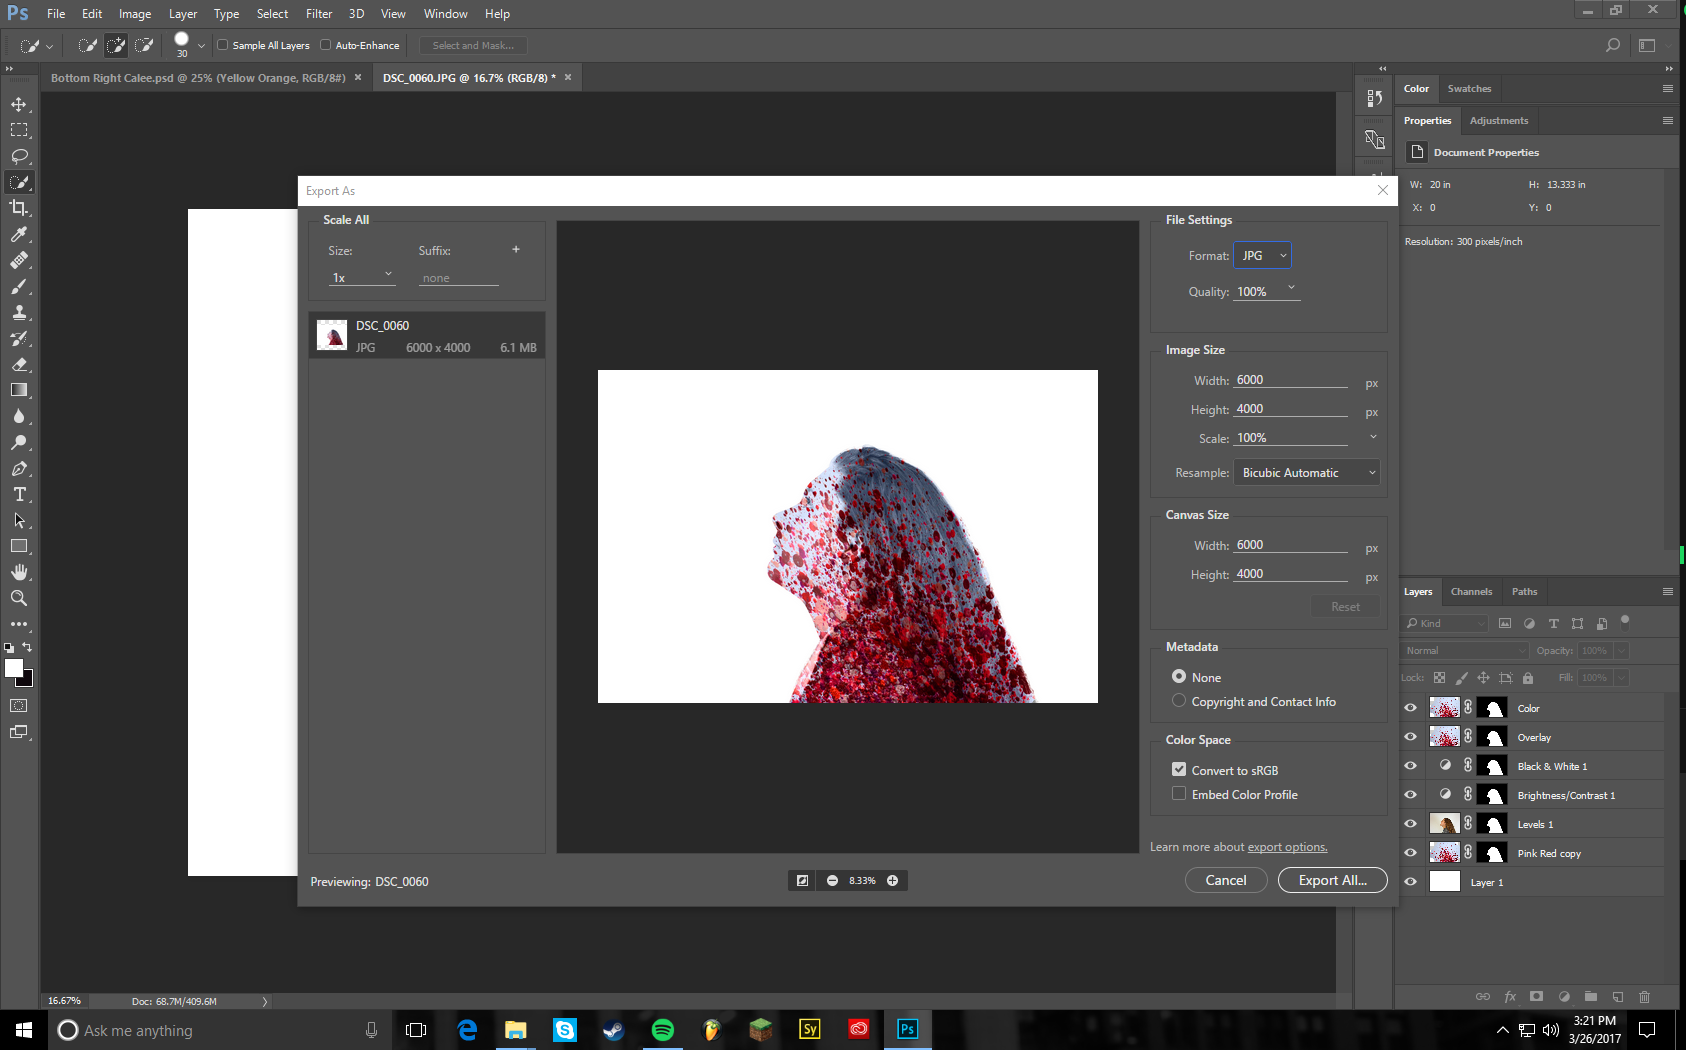This screenshot has width=1686, height=1050.
Task: Open the Quality percentage dropdown
Action: 1291,288
